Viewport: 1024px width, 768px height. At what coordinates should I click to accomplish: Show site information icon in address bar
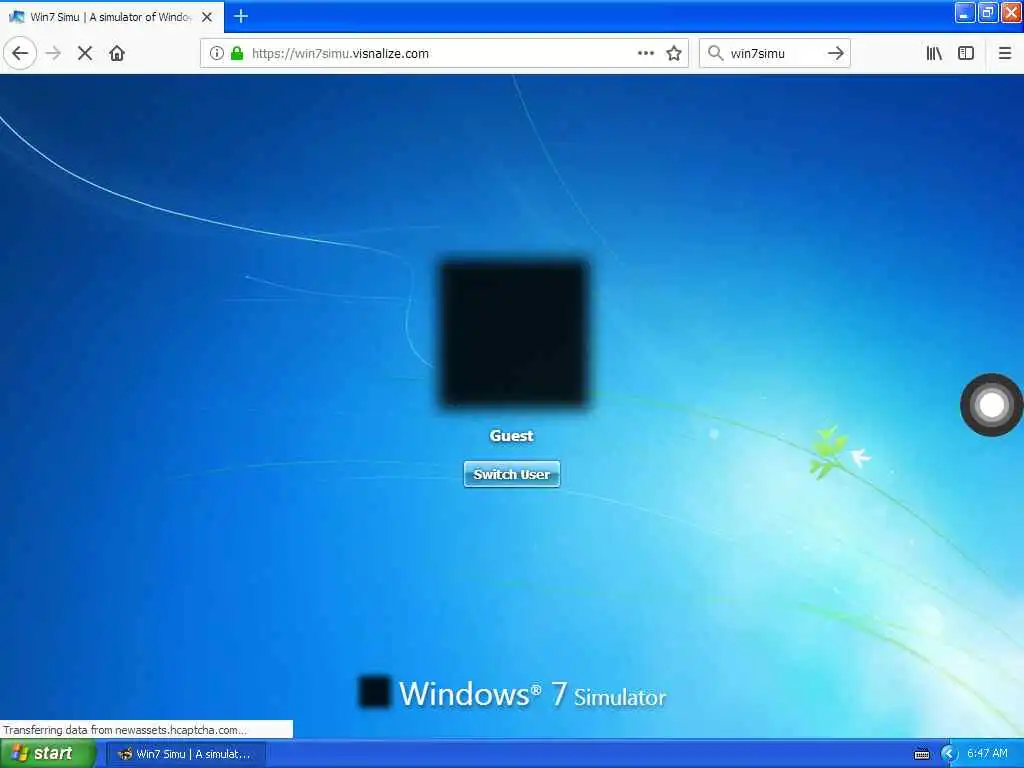[x=217, y=53]
